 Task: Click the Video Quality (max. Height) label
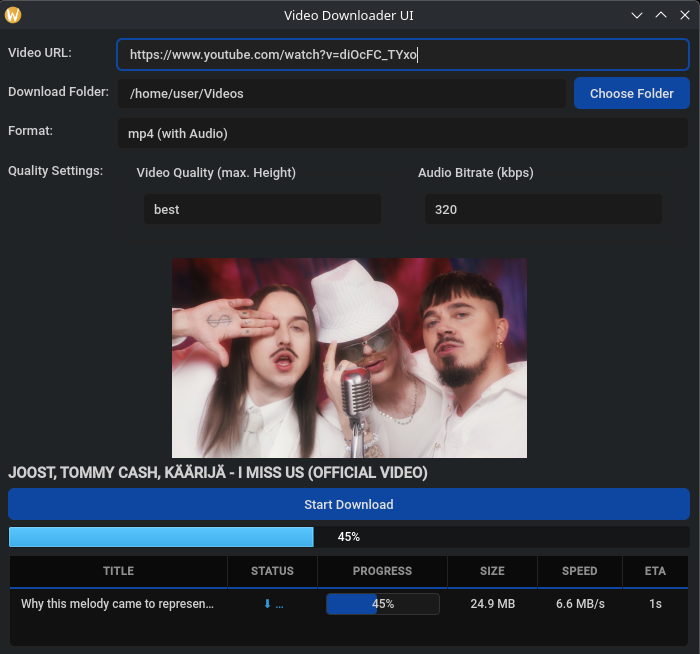(x=216, y=172)
